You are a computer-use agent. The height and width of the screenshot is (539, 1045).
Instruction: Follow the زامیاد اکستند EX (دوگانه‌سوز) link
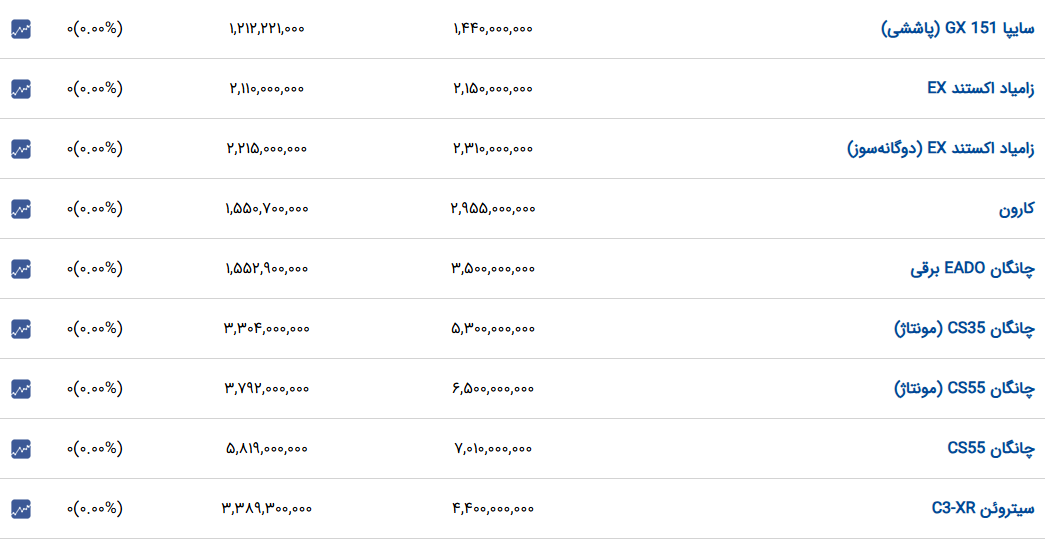pyautogui.click(x=941, y=149)
